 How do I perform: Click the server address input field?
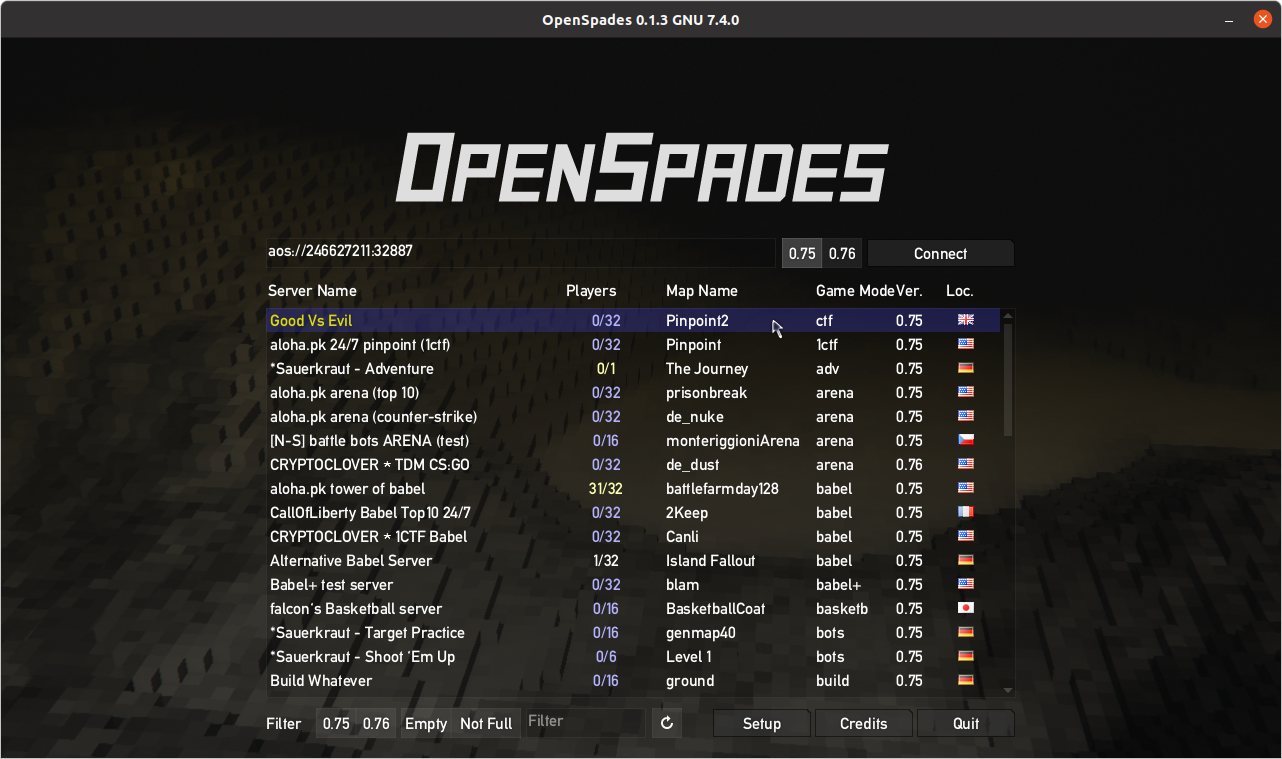coord(520,253)
